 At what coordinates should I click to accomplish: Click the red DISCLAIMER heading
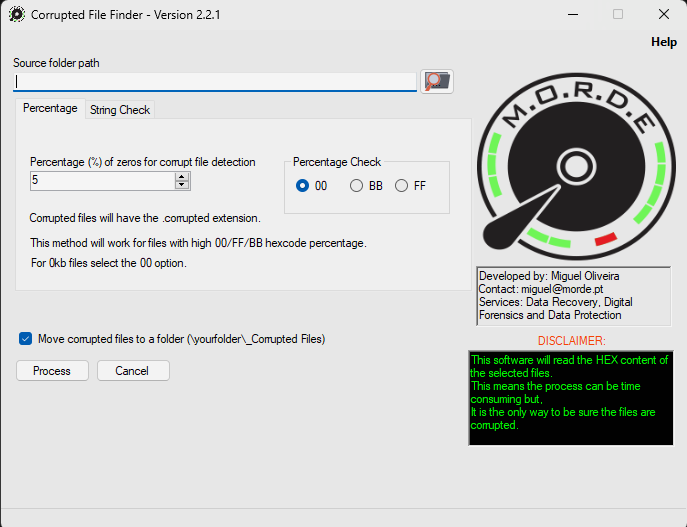pos(571,341)
